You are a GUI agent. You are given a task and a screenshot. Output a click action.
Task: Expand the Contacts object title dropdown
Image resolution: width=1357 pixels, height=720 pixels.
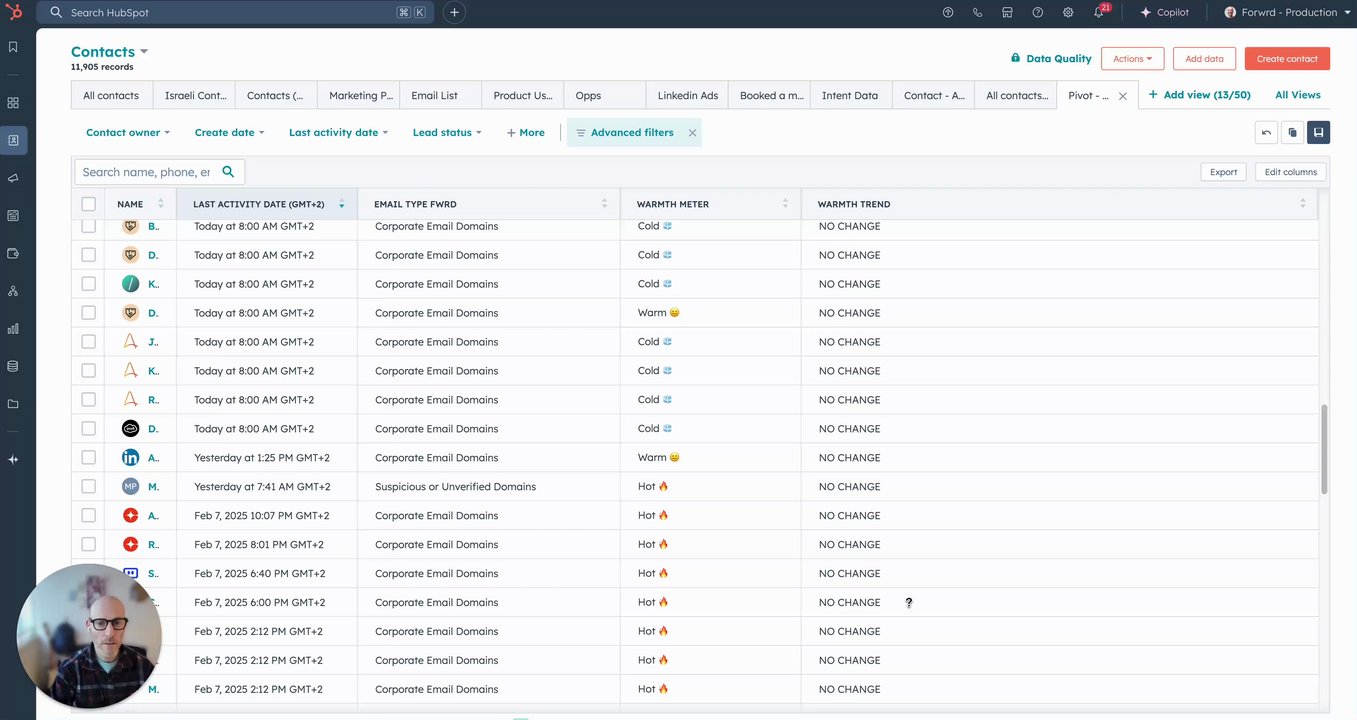click(x=109, y=52)
